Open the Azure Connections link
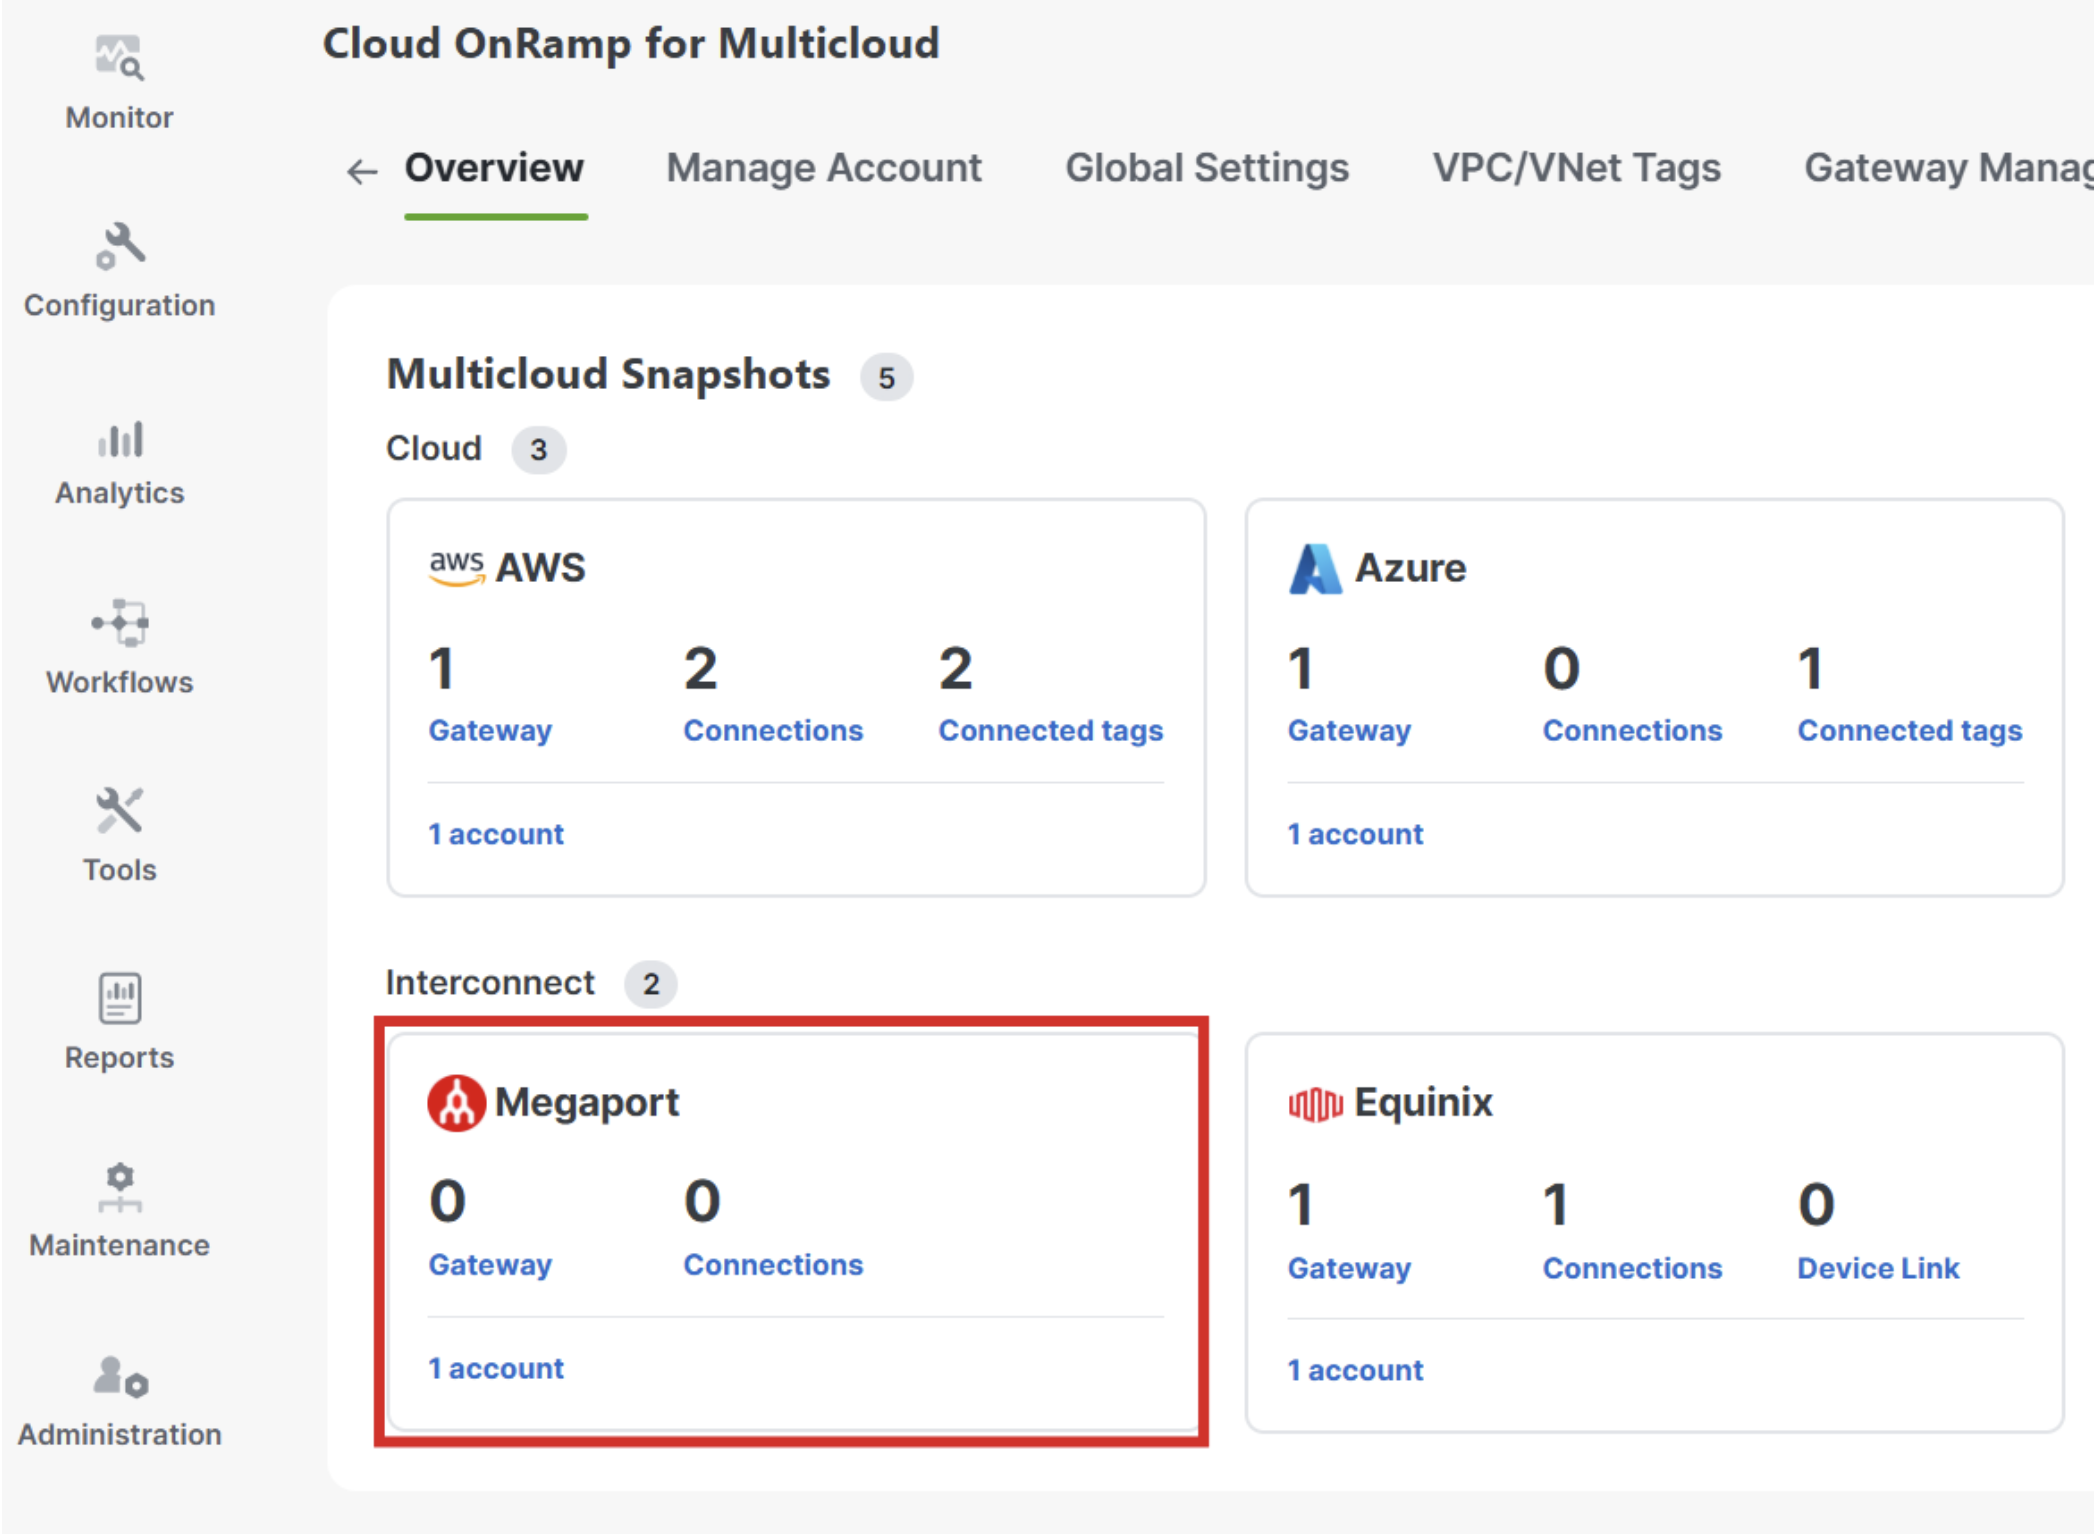This screenshot has width=2096, height=1536. [x=1632, y=731]
